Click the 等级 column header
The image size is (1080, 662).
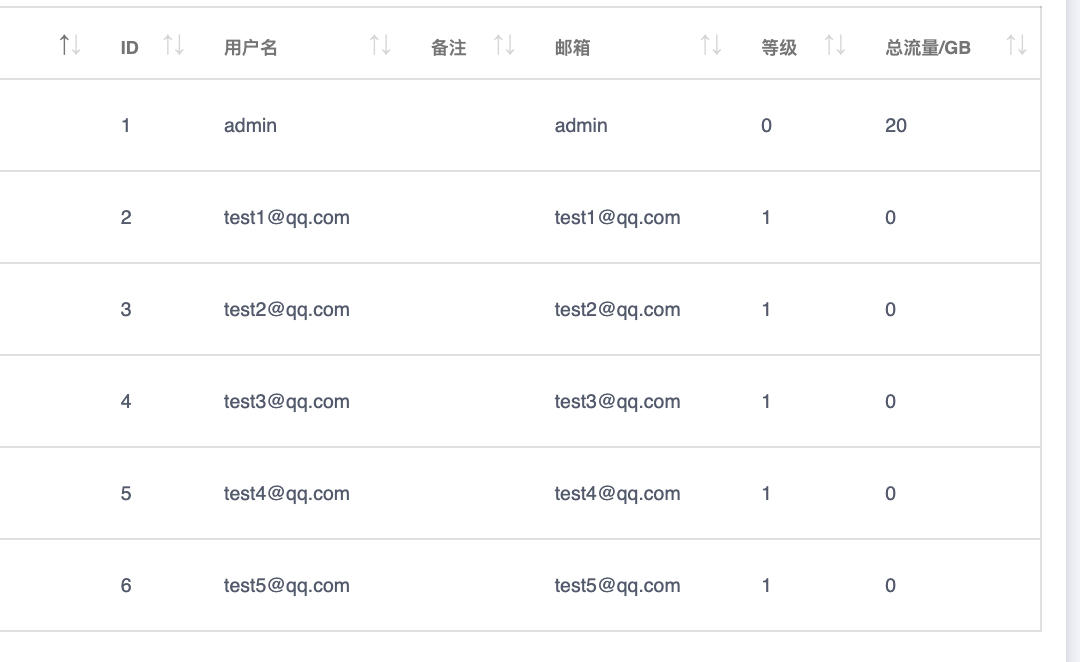pos(779,48)
